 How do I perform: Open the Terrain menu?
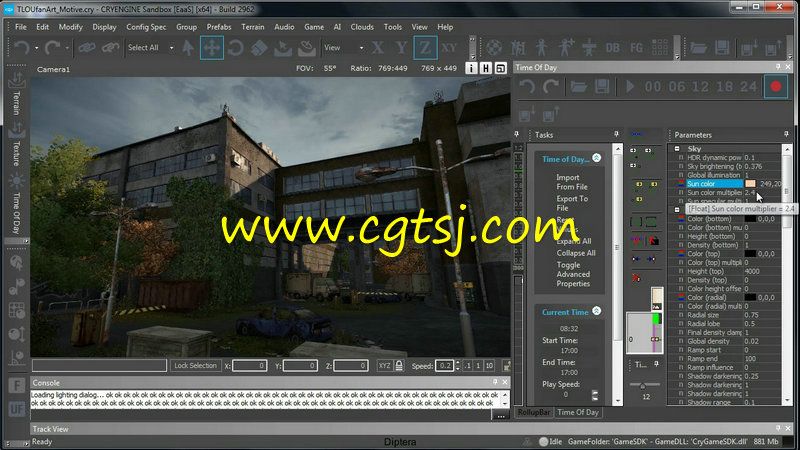tap(253, 27)
